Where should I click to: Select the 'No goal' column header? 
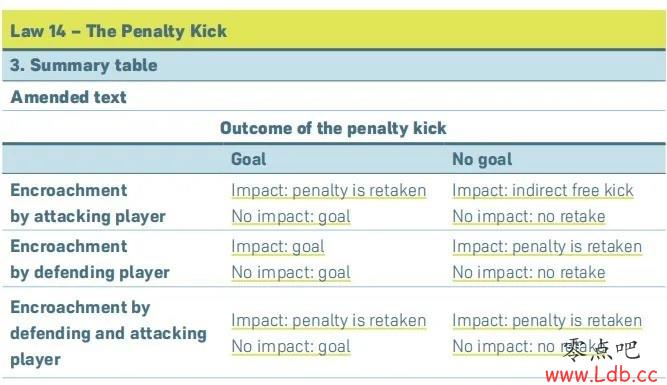click(482, 160)
